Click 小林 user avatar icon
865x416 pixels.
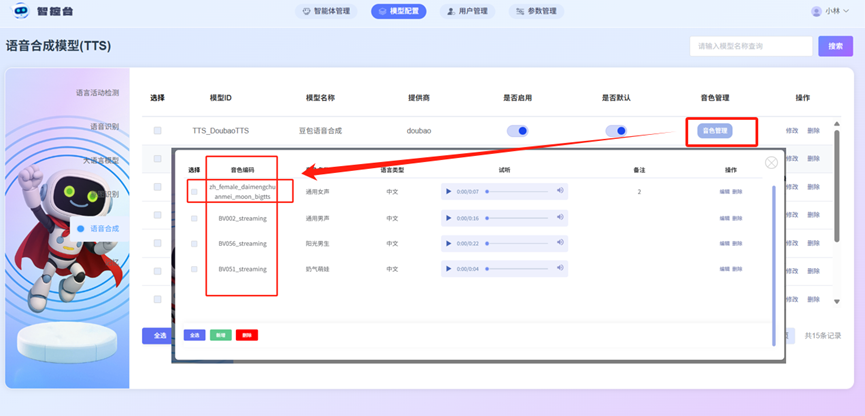[x=816, y=12]
